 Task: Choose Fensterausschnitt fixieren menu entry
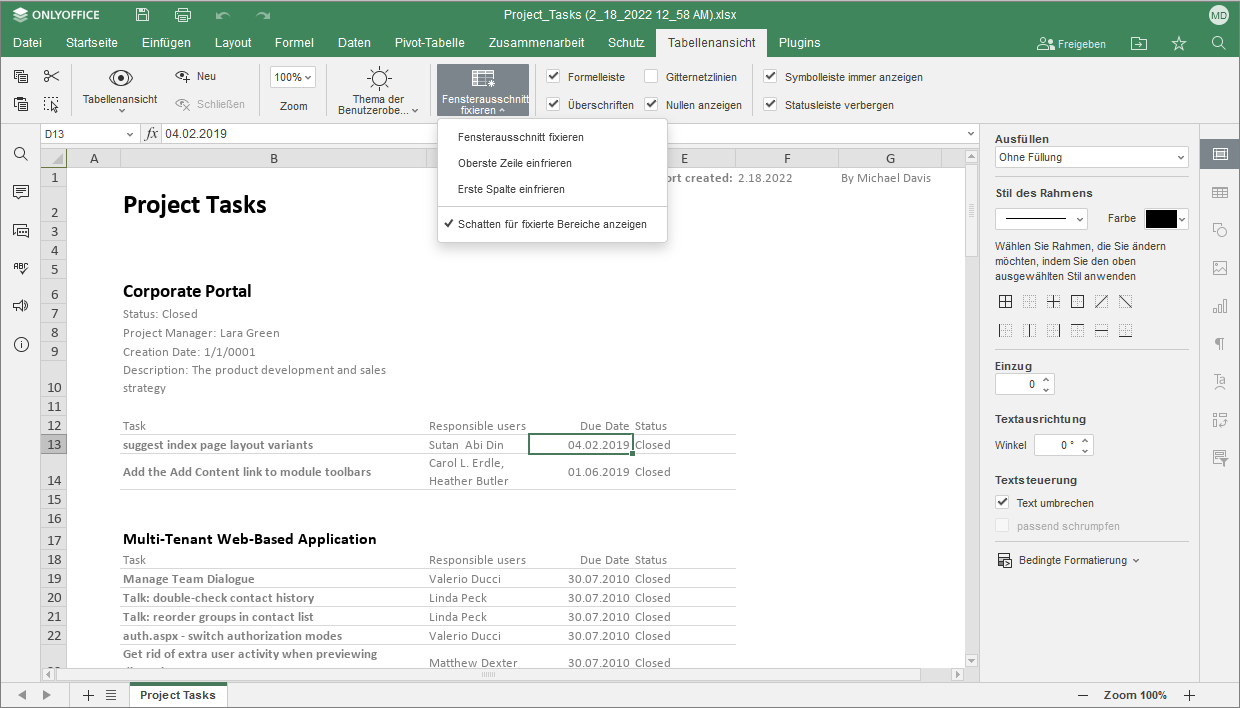[x=552, y=137]
